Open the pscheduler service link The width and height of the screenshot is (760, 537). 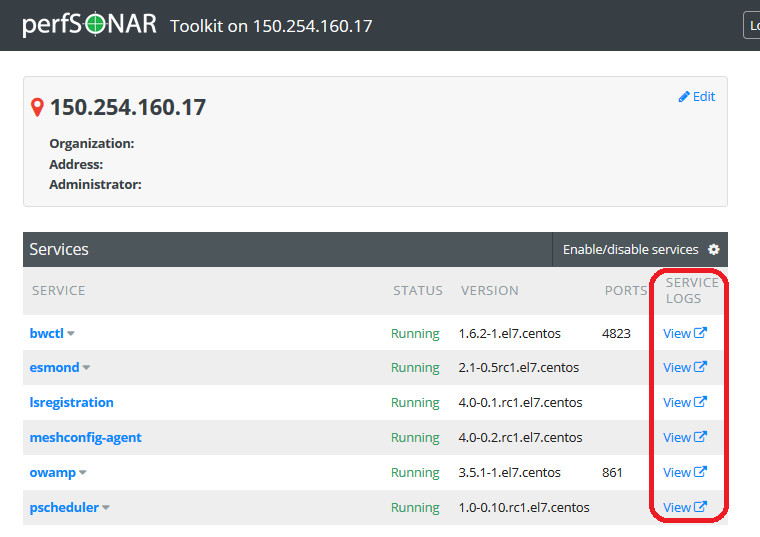64,507
